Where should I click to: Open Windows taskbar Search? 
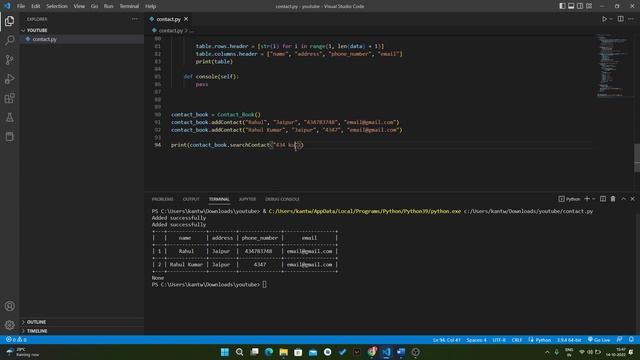[x=239, y=352]
